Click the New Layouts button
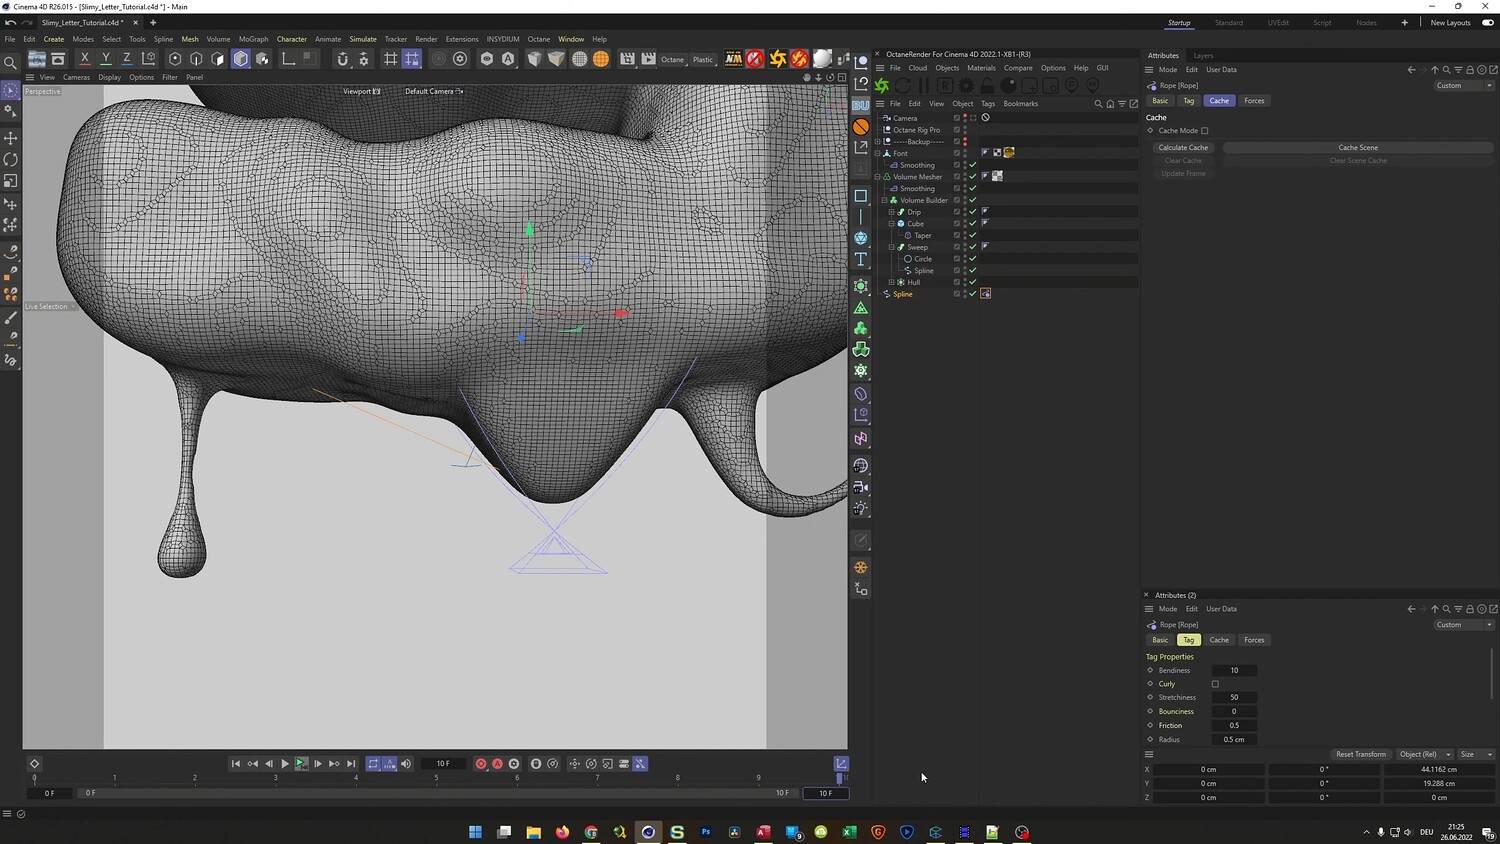This screenshot has width=1500, height=844. 1450,23
